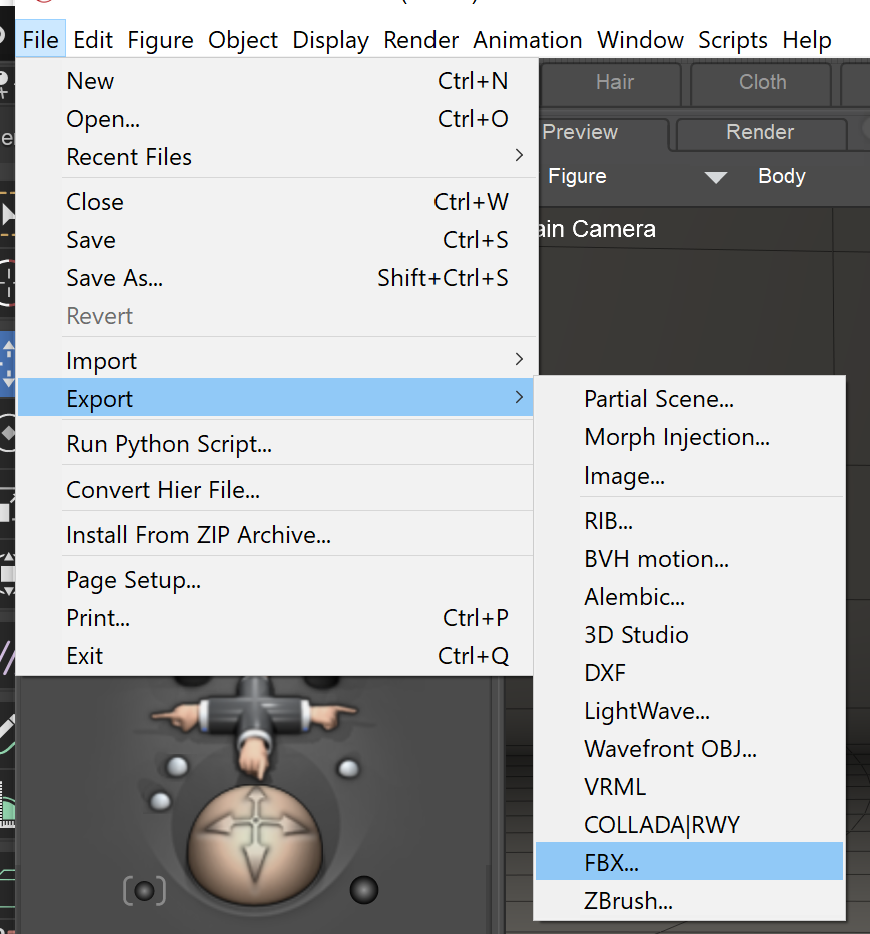
Task: Select Image... export option
Action: click(690, 475)
